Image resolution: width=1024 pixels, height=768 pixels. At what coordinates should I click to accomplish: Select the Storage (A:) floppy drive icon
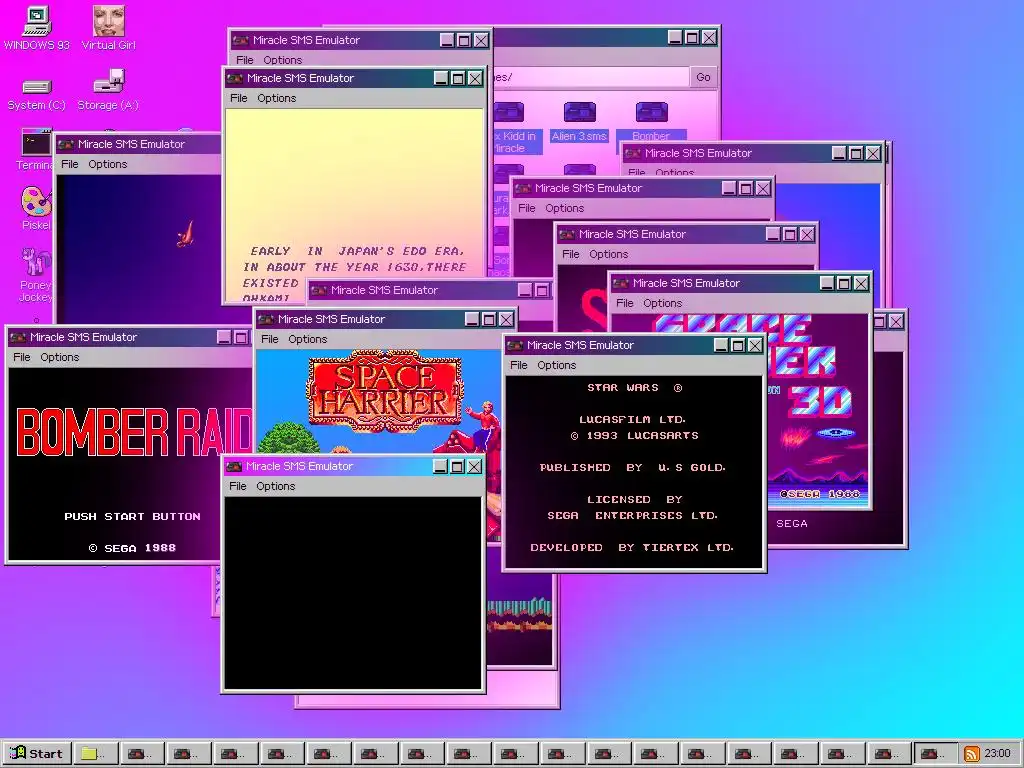point(108,90)
